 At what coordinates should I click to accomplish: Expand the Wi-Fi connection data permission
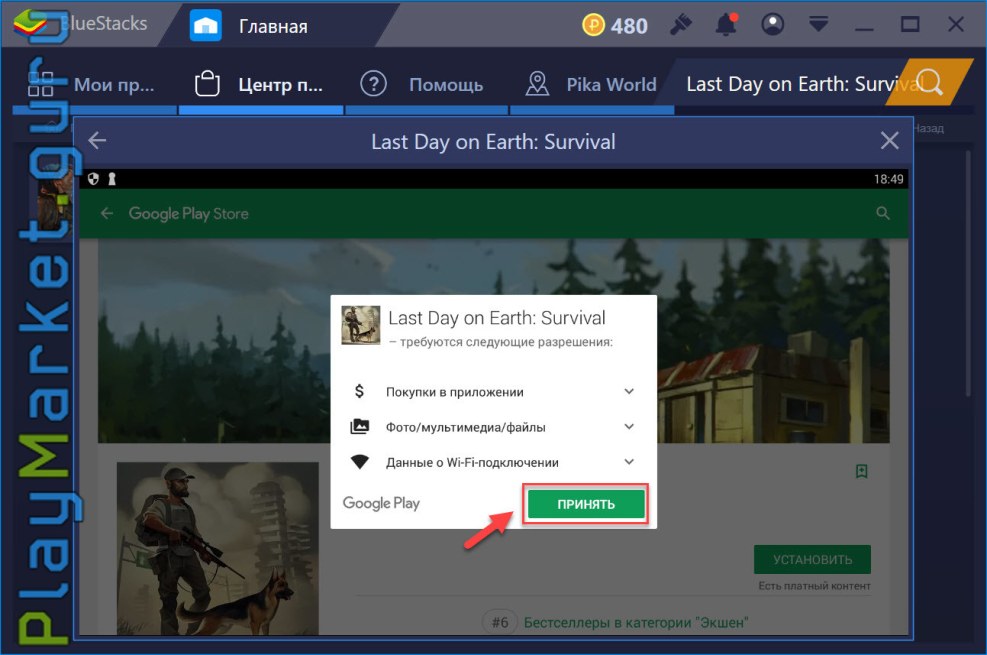pos(629,462)
